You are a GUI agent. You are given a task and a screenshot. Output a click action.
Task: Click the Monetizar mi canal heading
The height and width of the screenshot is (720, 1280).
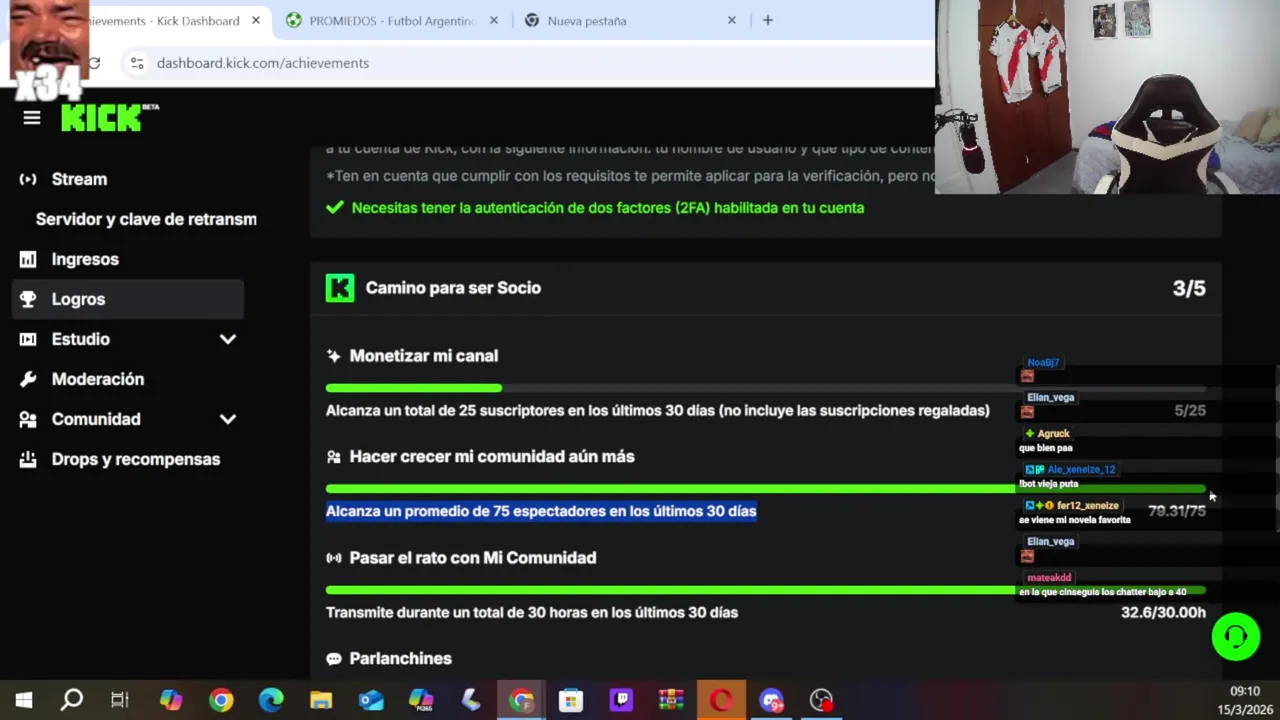[x=424, y=356]
